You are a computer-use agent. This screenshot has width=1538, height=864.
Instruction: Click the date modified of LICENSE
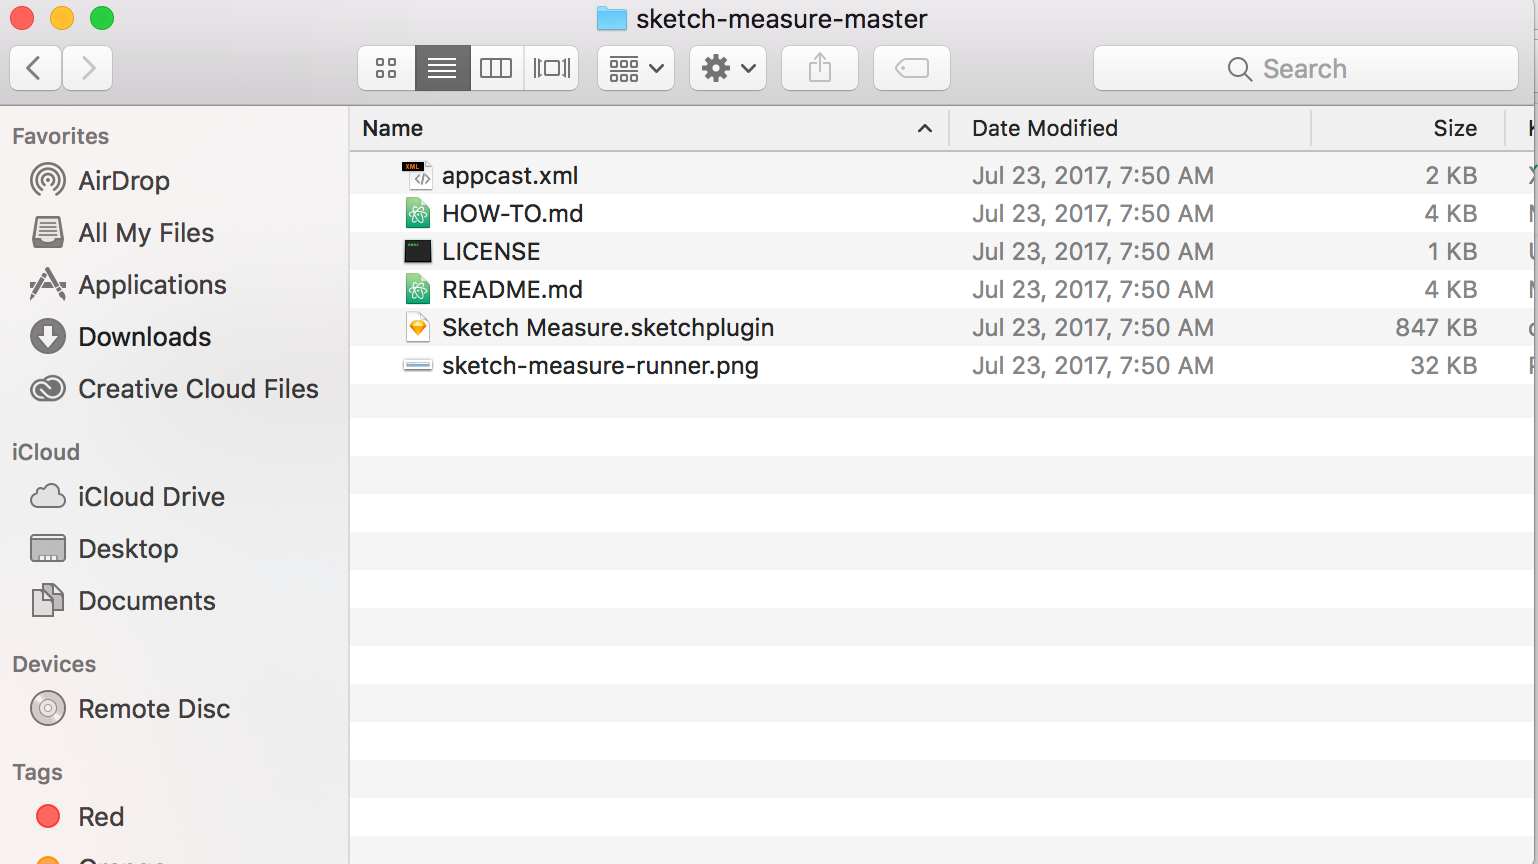pyautogui.click(x=1093, y=251)
